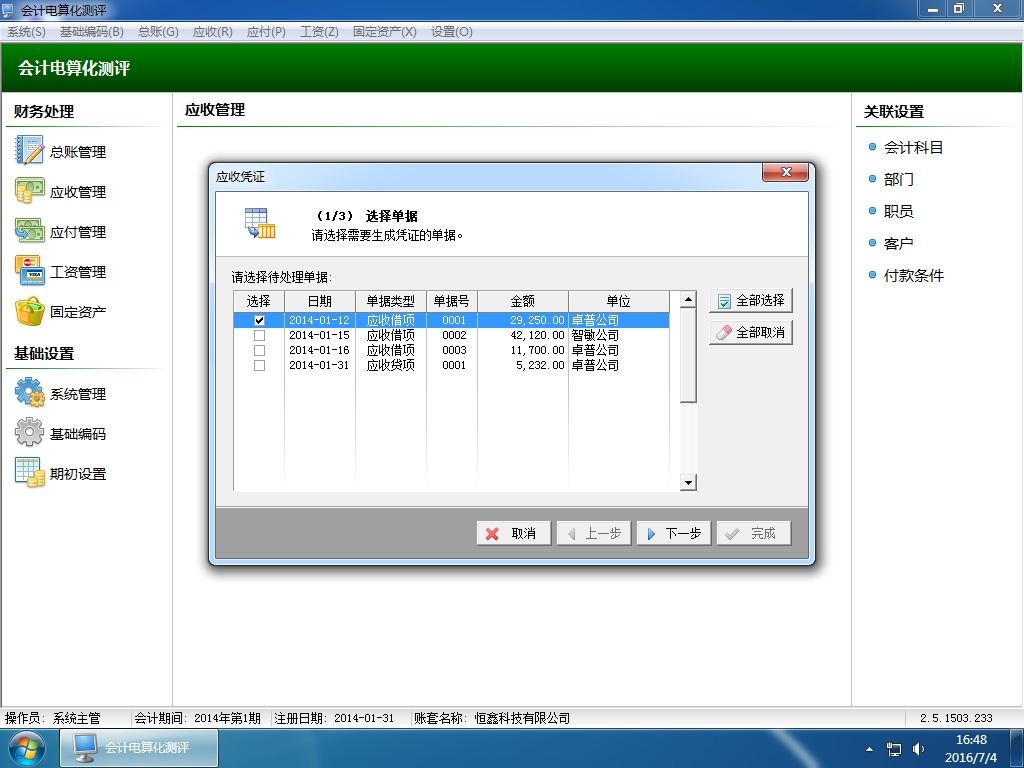
Task: Click the Windows Start orb
Action: tap(25, 748)
